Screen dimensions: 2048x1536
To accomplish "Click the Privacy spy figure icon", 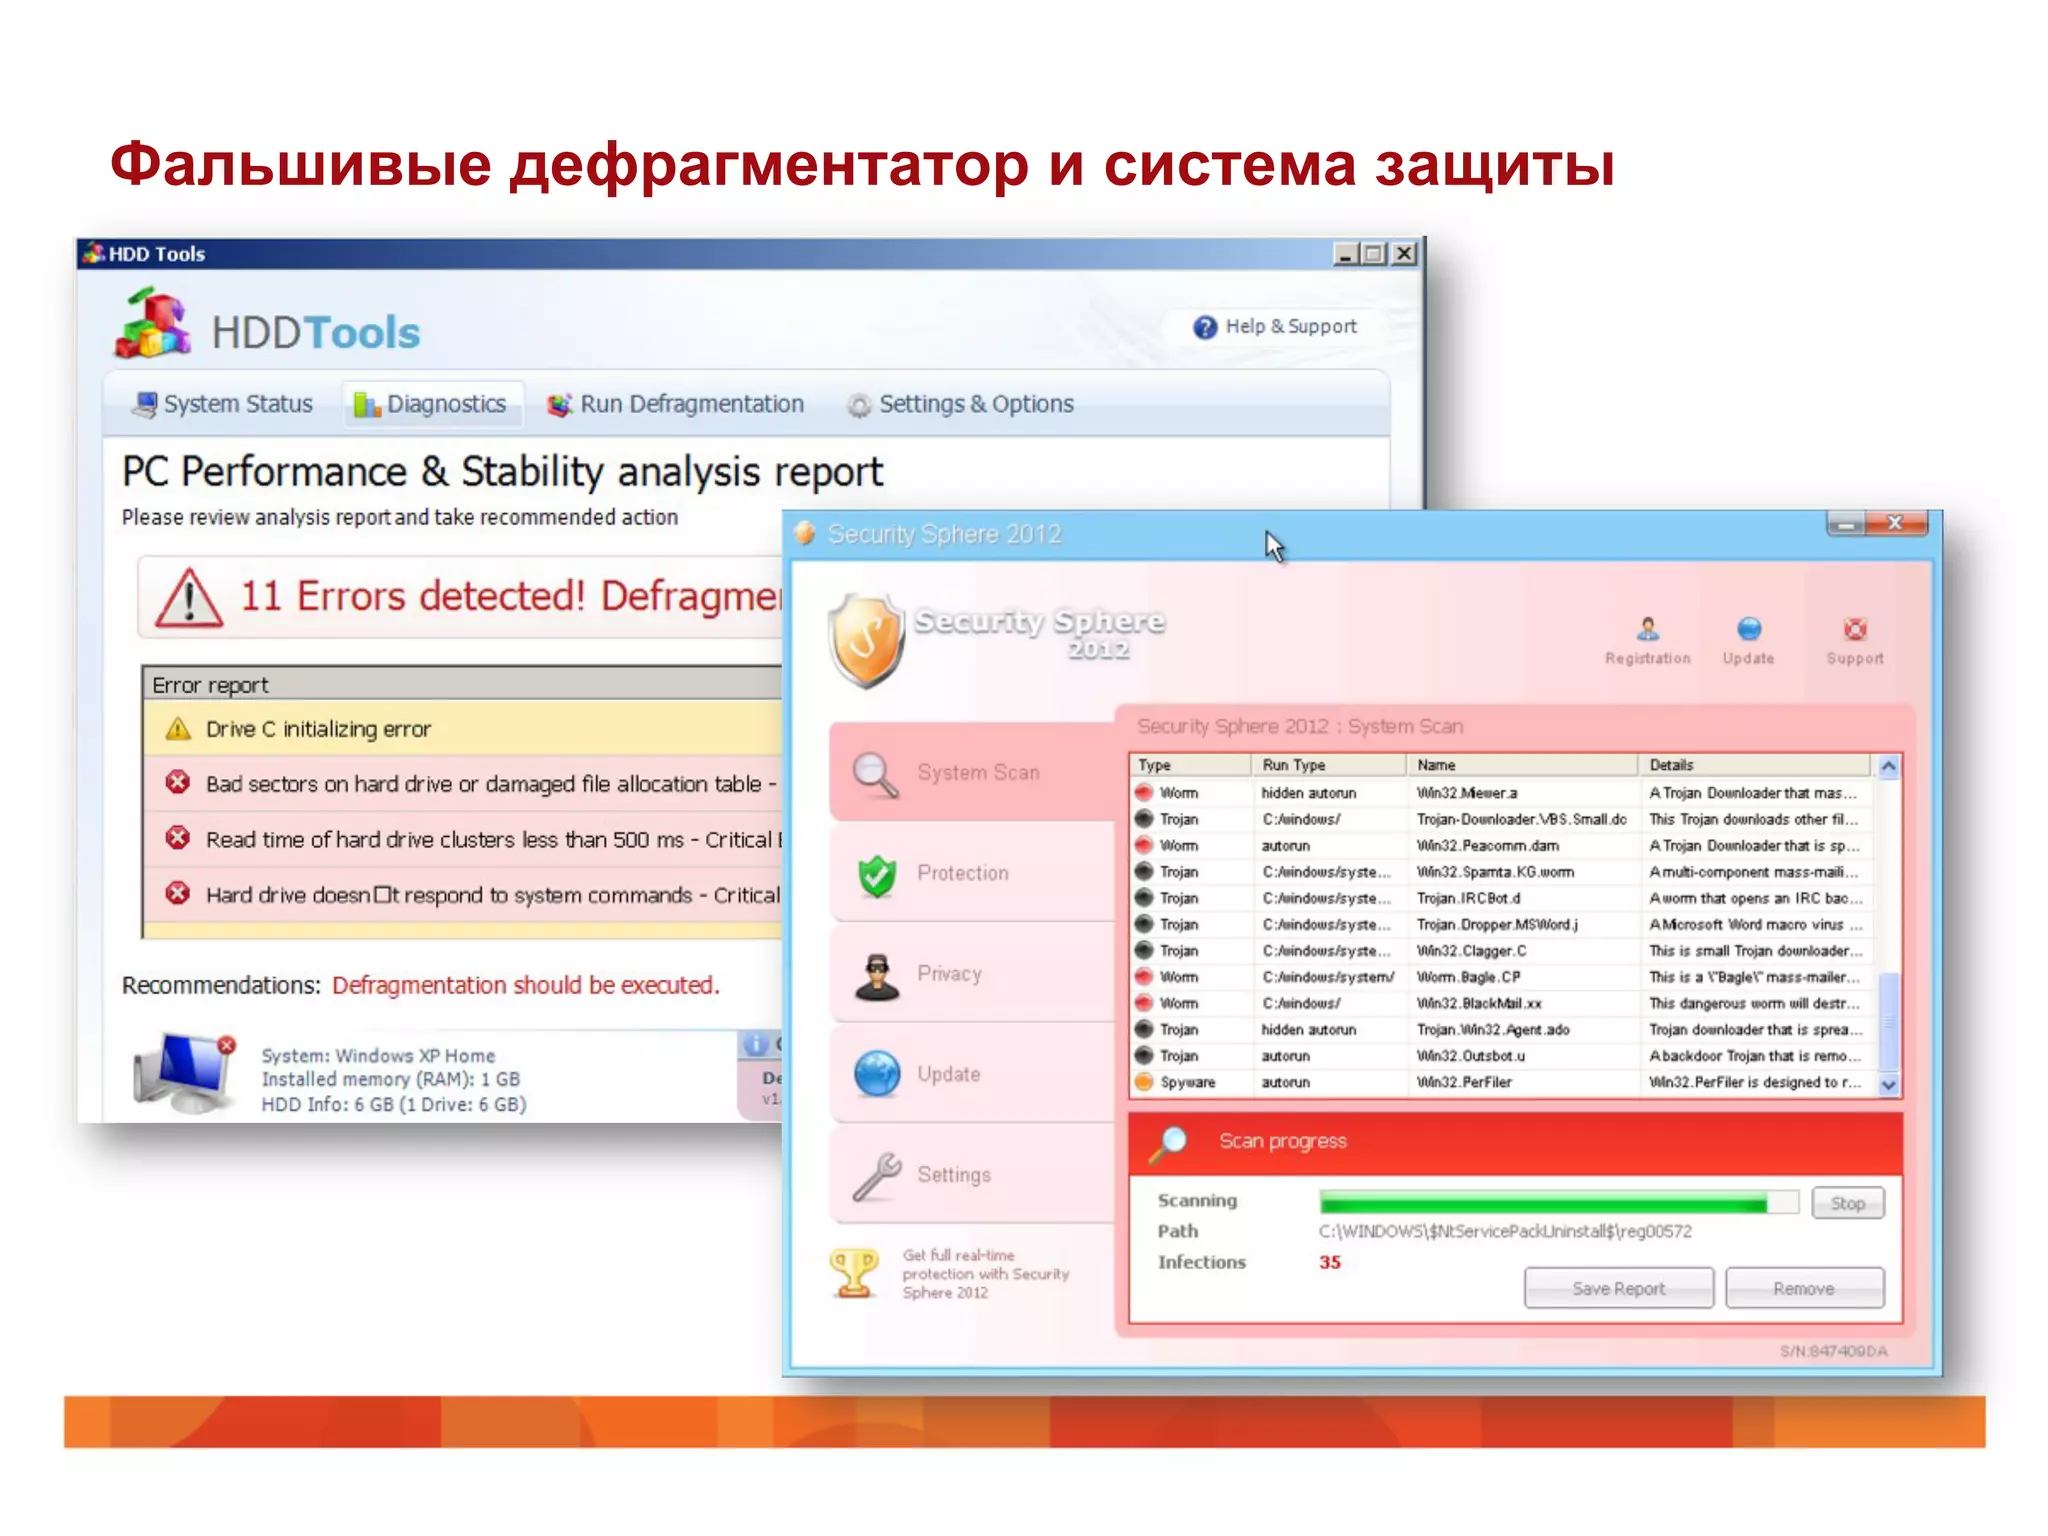I will pos(877,976).
